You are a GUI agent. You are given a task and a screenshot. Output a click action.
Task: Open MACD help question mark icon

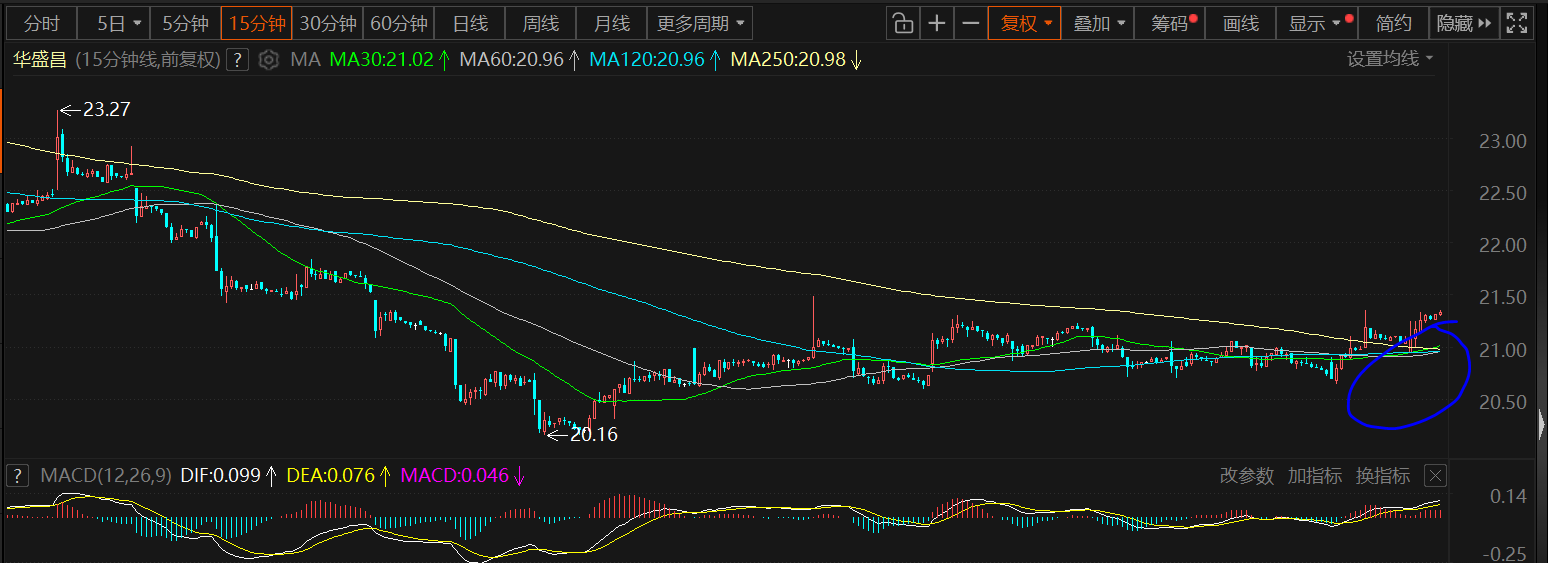[x=17, y=475]
